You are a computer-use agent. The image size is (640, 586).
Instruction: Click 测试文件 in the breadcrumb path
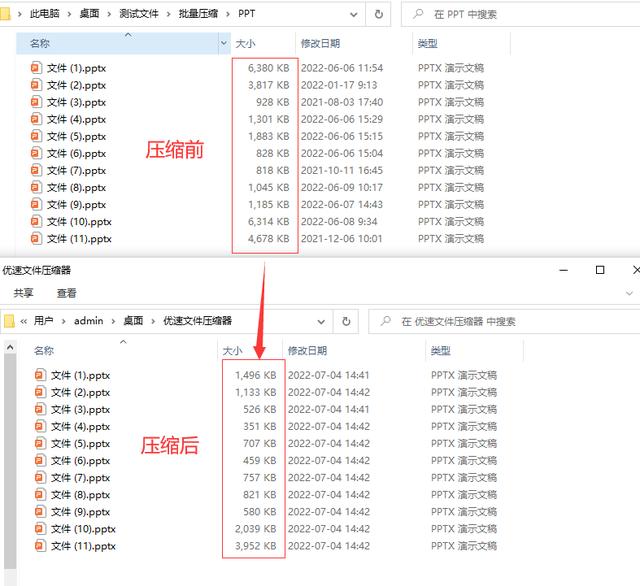click(139, 14)
